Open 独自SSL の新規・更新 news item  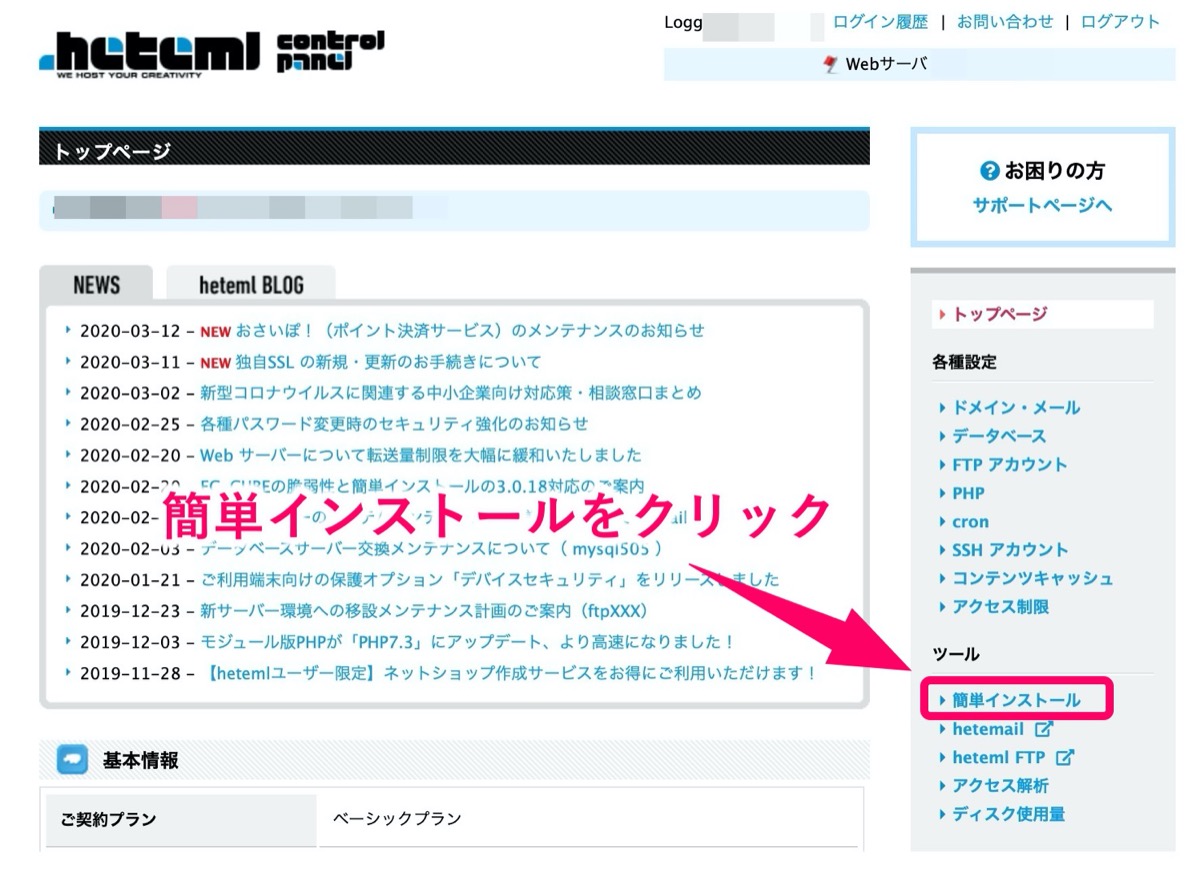386,362
